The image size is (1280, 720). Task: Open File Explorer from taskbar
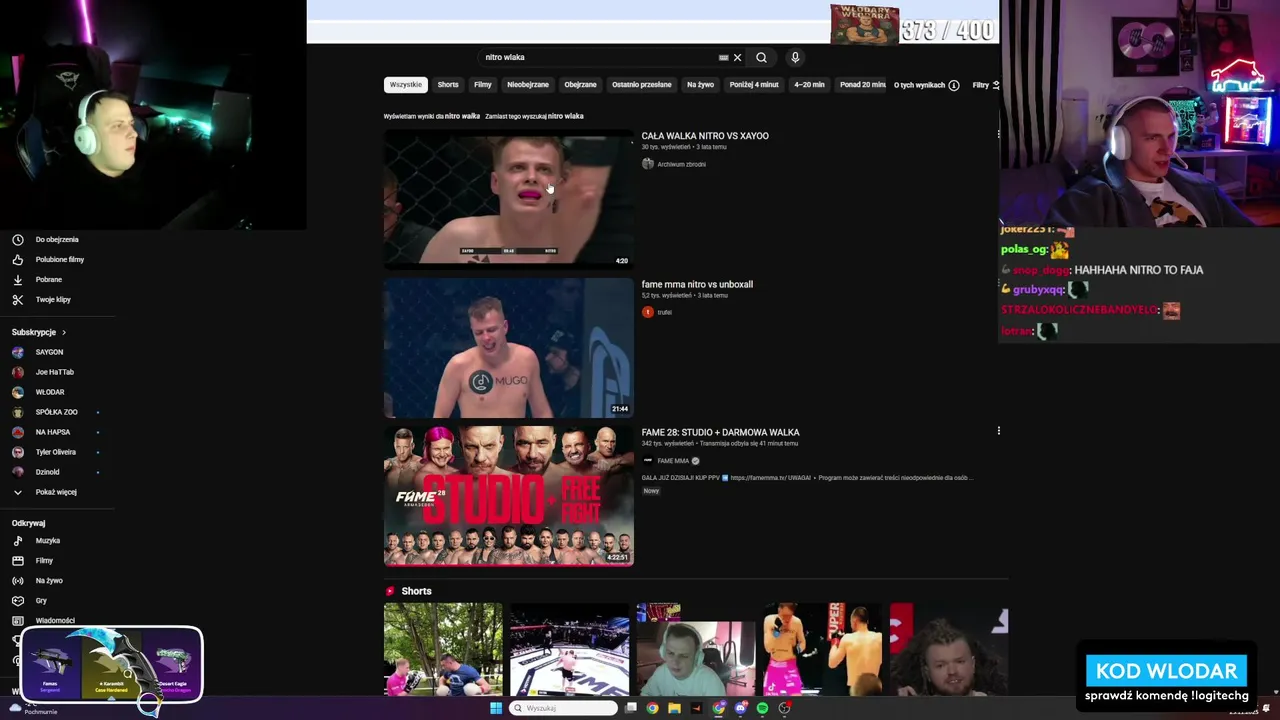(x=674, y=708)
